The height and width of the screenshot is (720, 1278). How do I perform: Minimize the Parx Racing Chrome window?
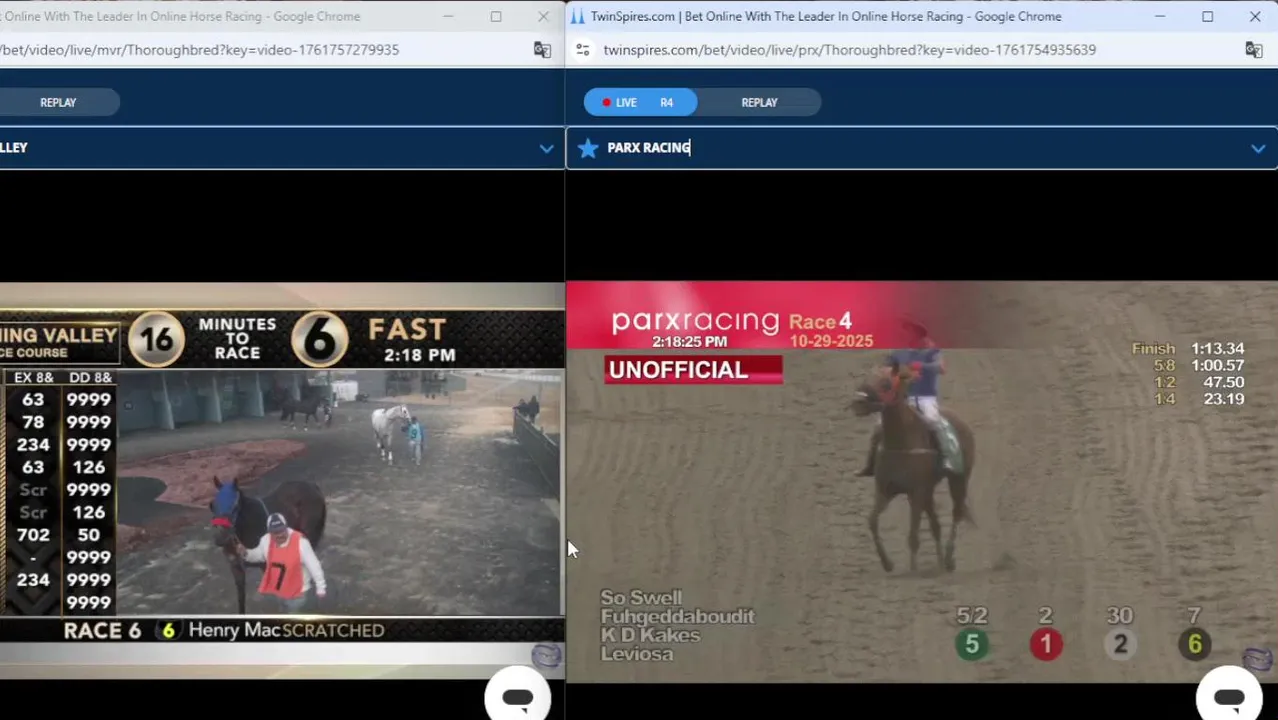(1160, 16)
